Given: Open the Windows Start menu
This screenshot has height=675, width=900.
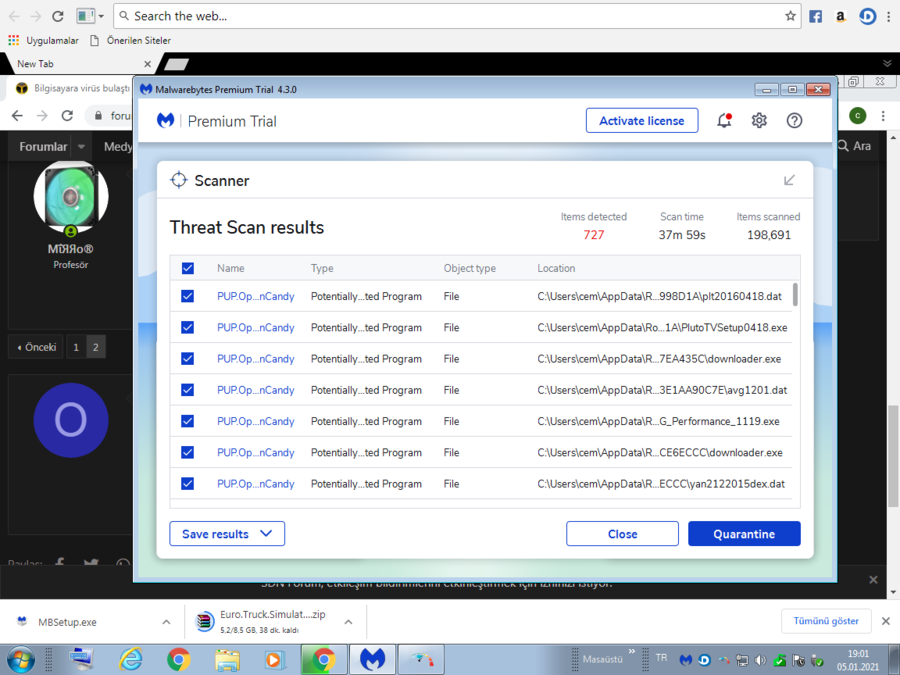Looking at the screenshot, I should pos(20,660).
